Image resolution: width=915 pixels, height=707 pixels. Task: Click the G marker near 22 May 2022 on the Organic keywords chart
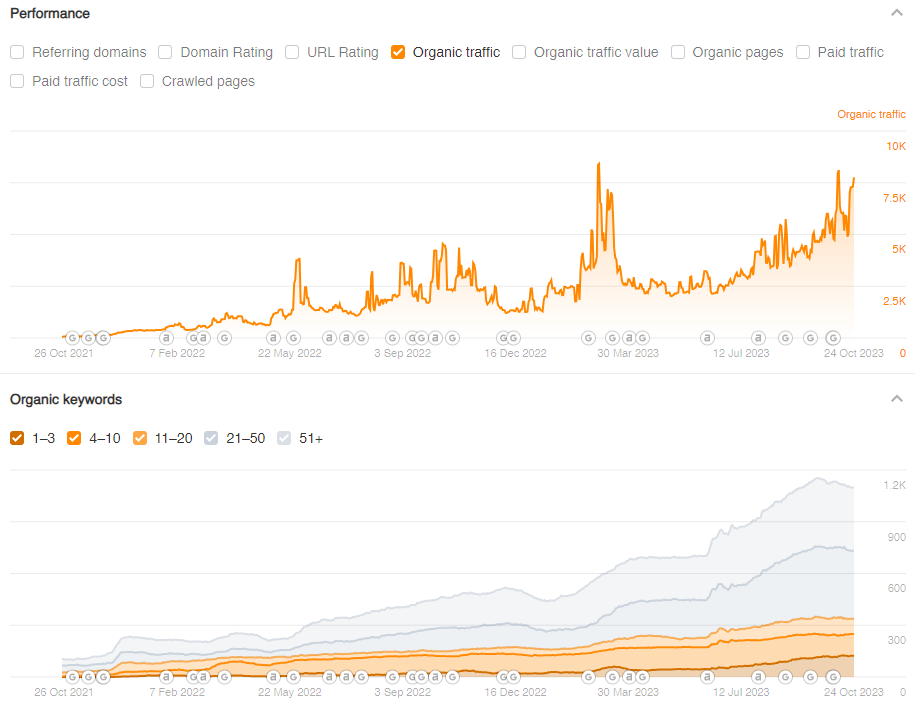pos(294,677)
